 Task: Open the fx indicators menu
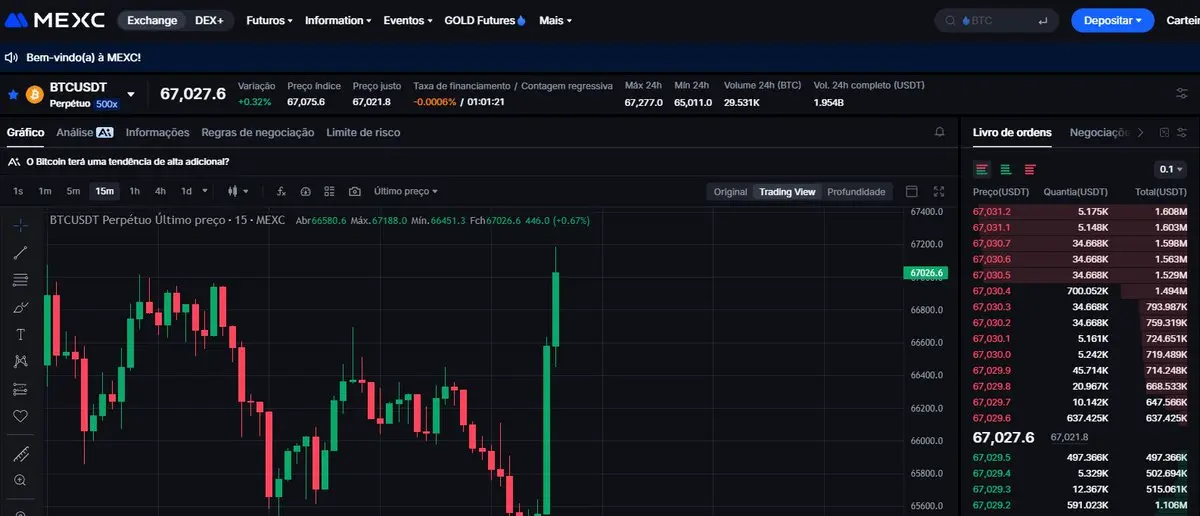click(281, 191)
